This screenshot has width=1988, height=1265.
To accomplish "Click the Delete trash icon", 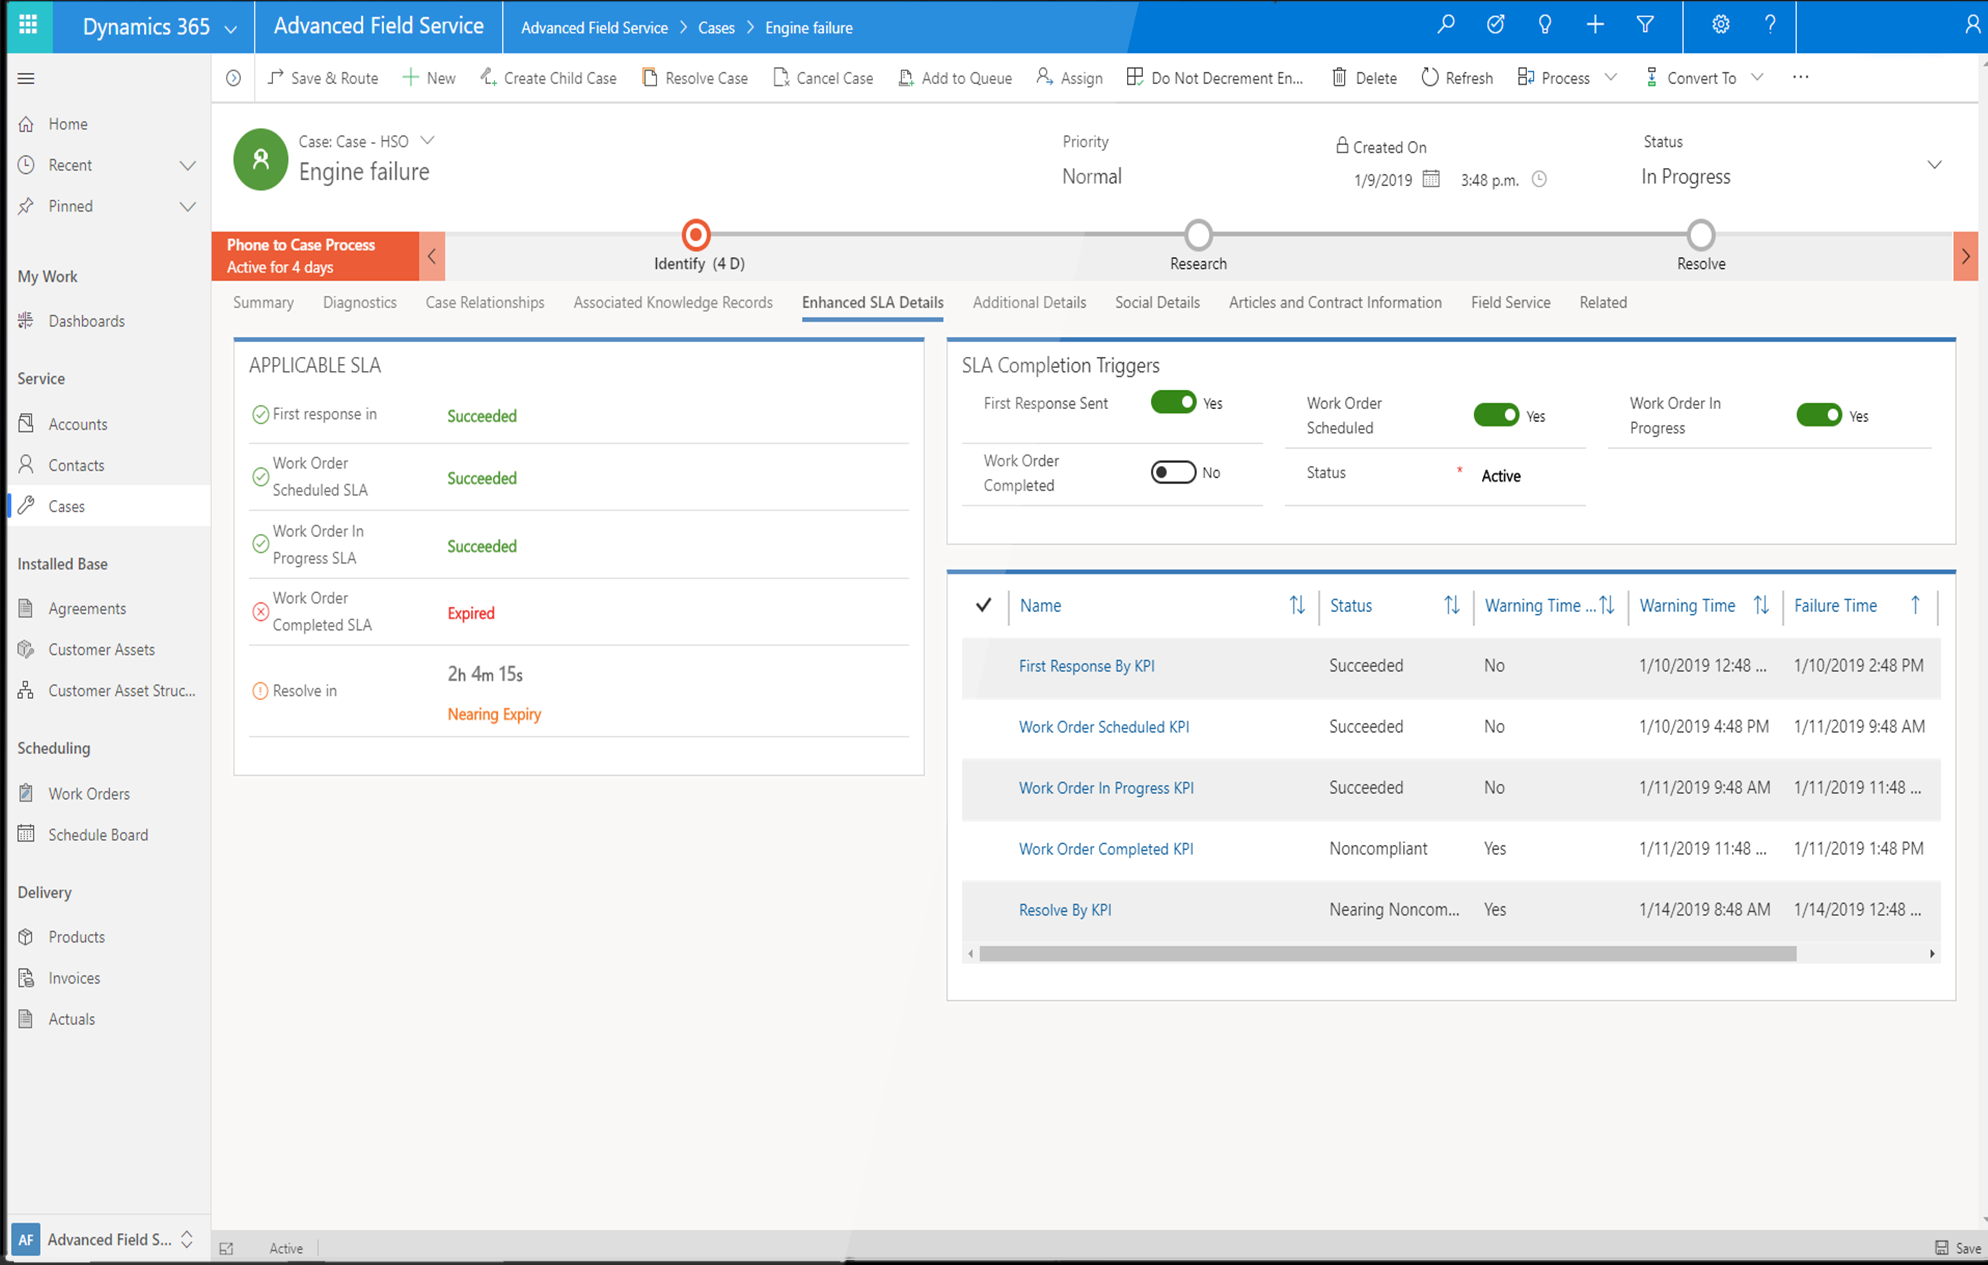I will click(1339, 78).
